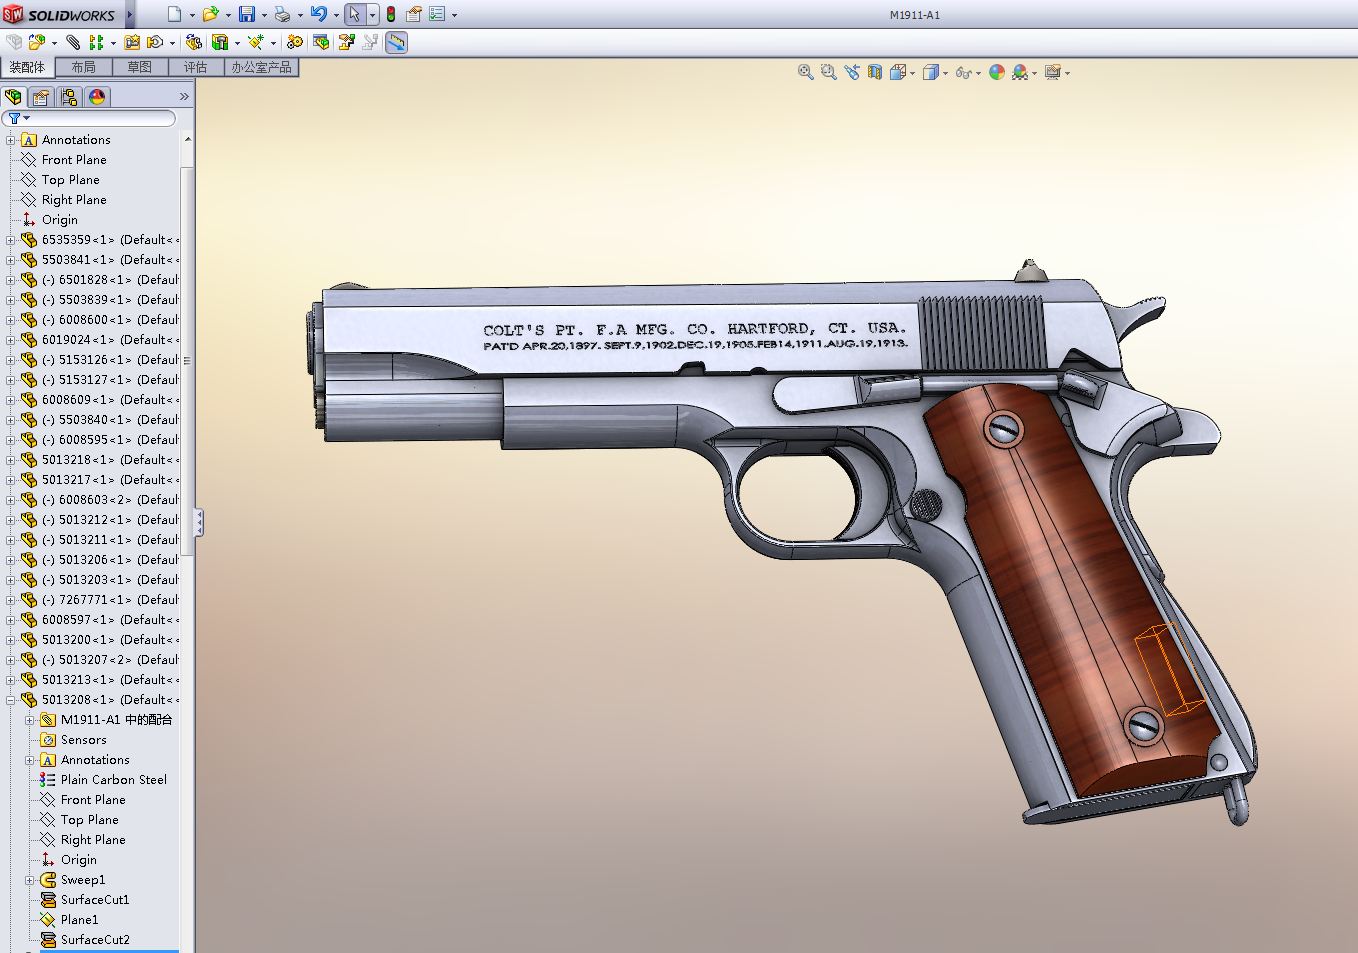Click the Bill of Materials icon
1358x953 pixels.
pos(321,42)
